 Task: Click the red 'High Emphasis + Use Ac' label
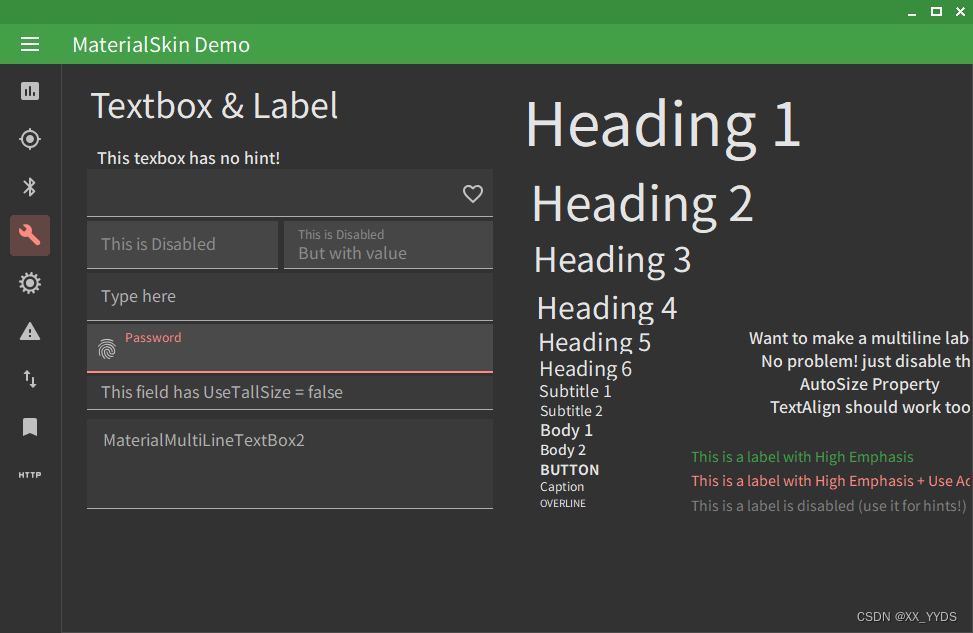tap(830, 482)
